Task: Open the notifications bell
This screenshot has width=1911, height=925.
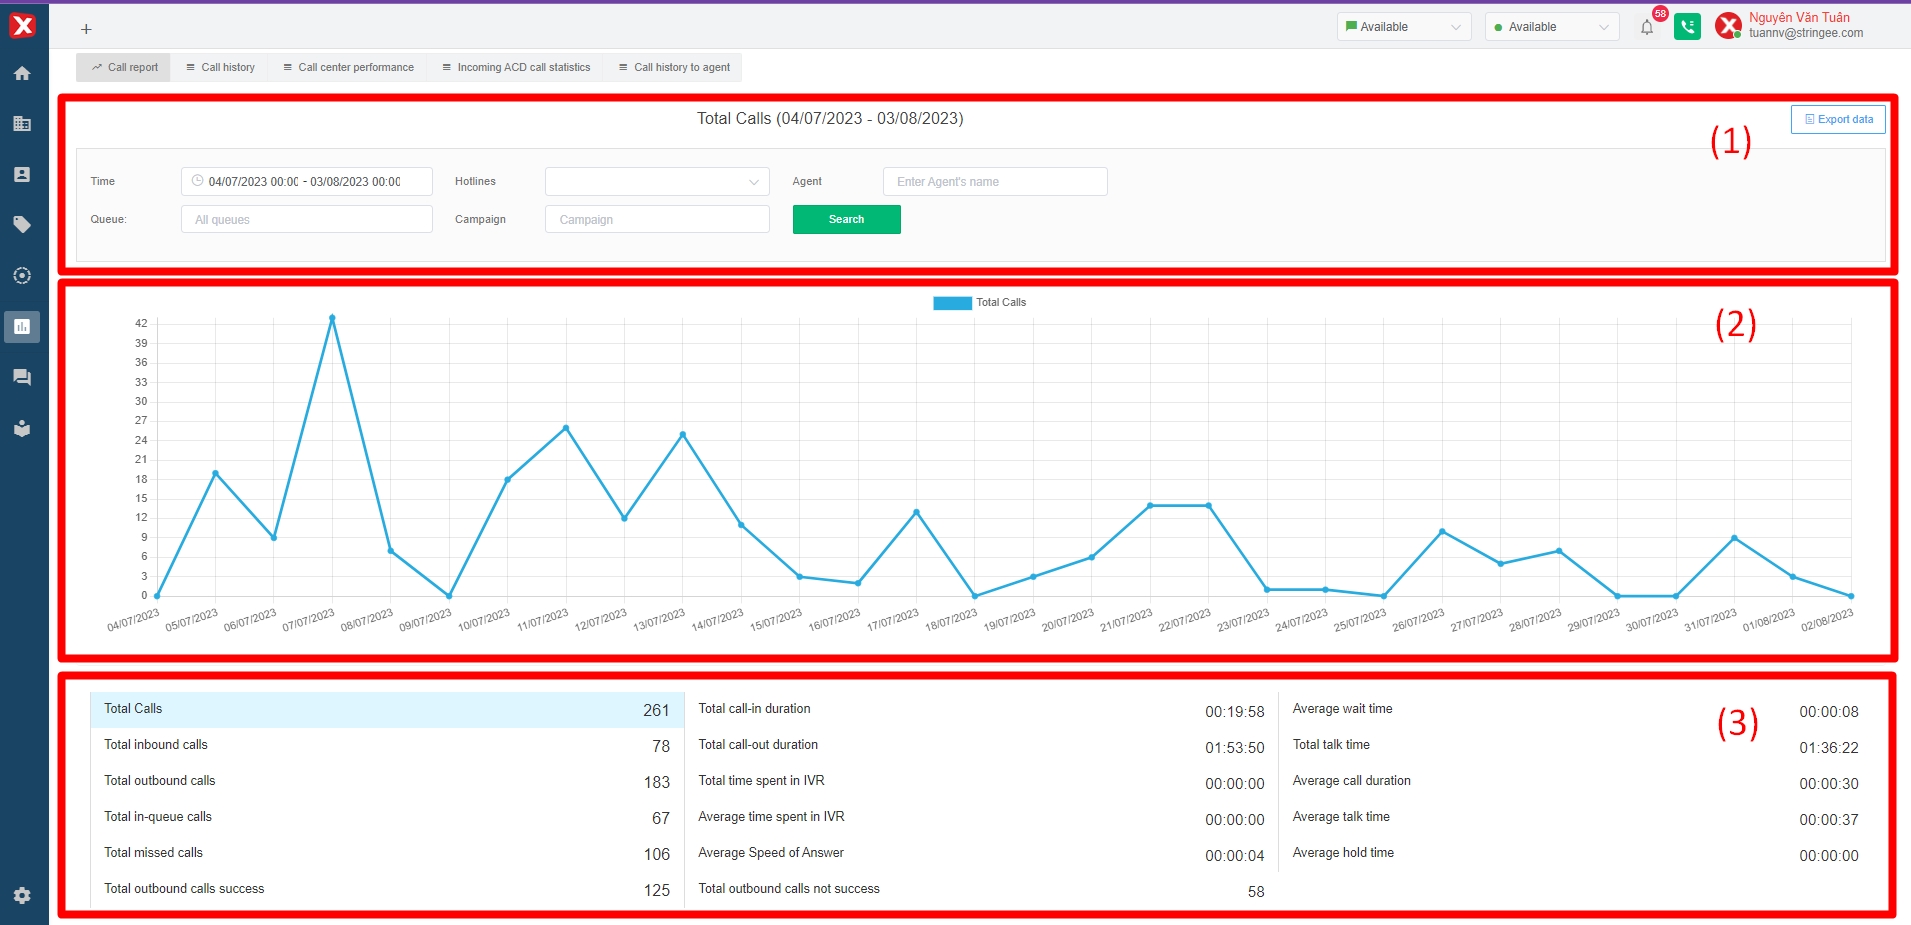Action: (1647, 27)
